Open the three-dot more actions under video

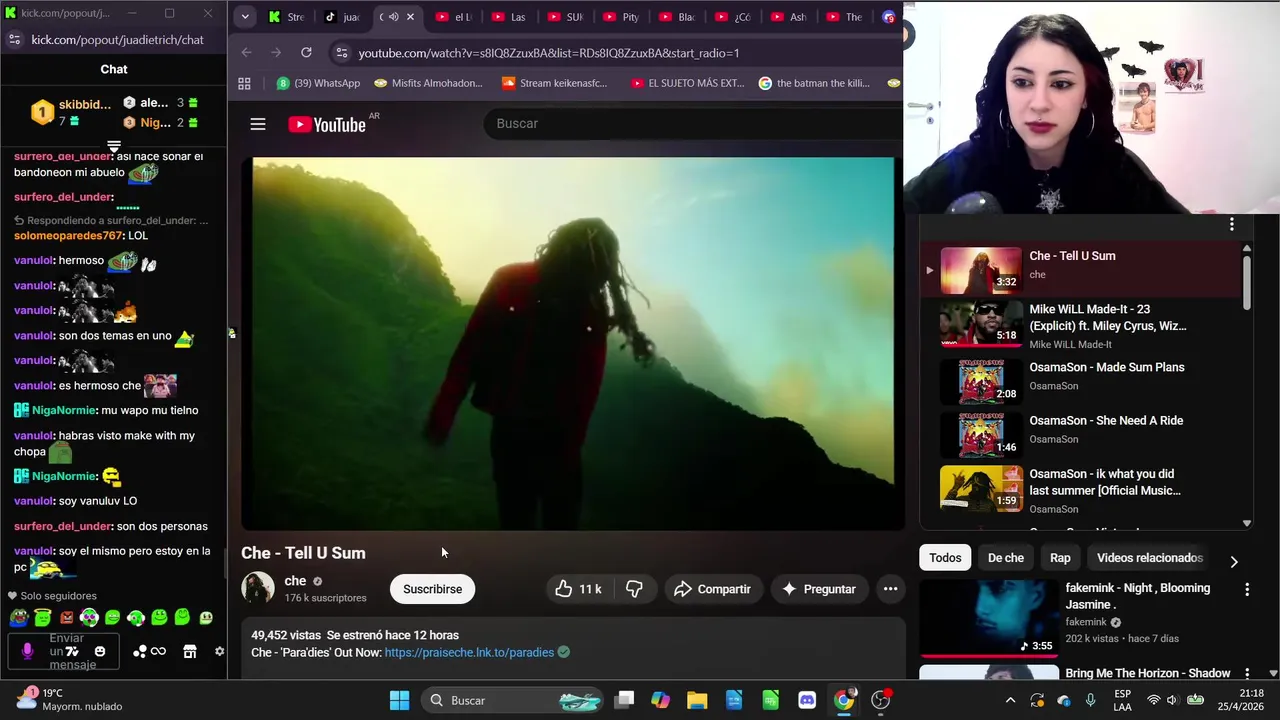click(890, 589)
